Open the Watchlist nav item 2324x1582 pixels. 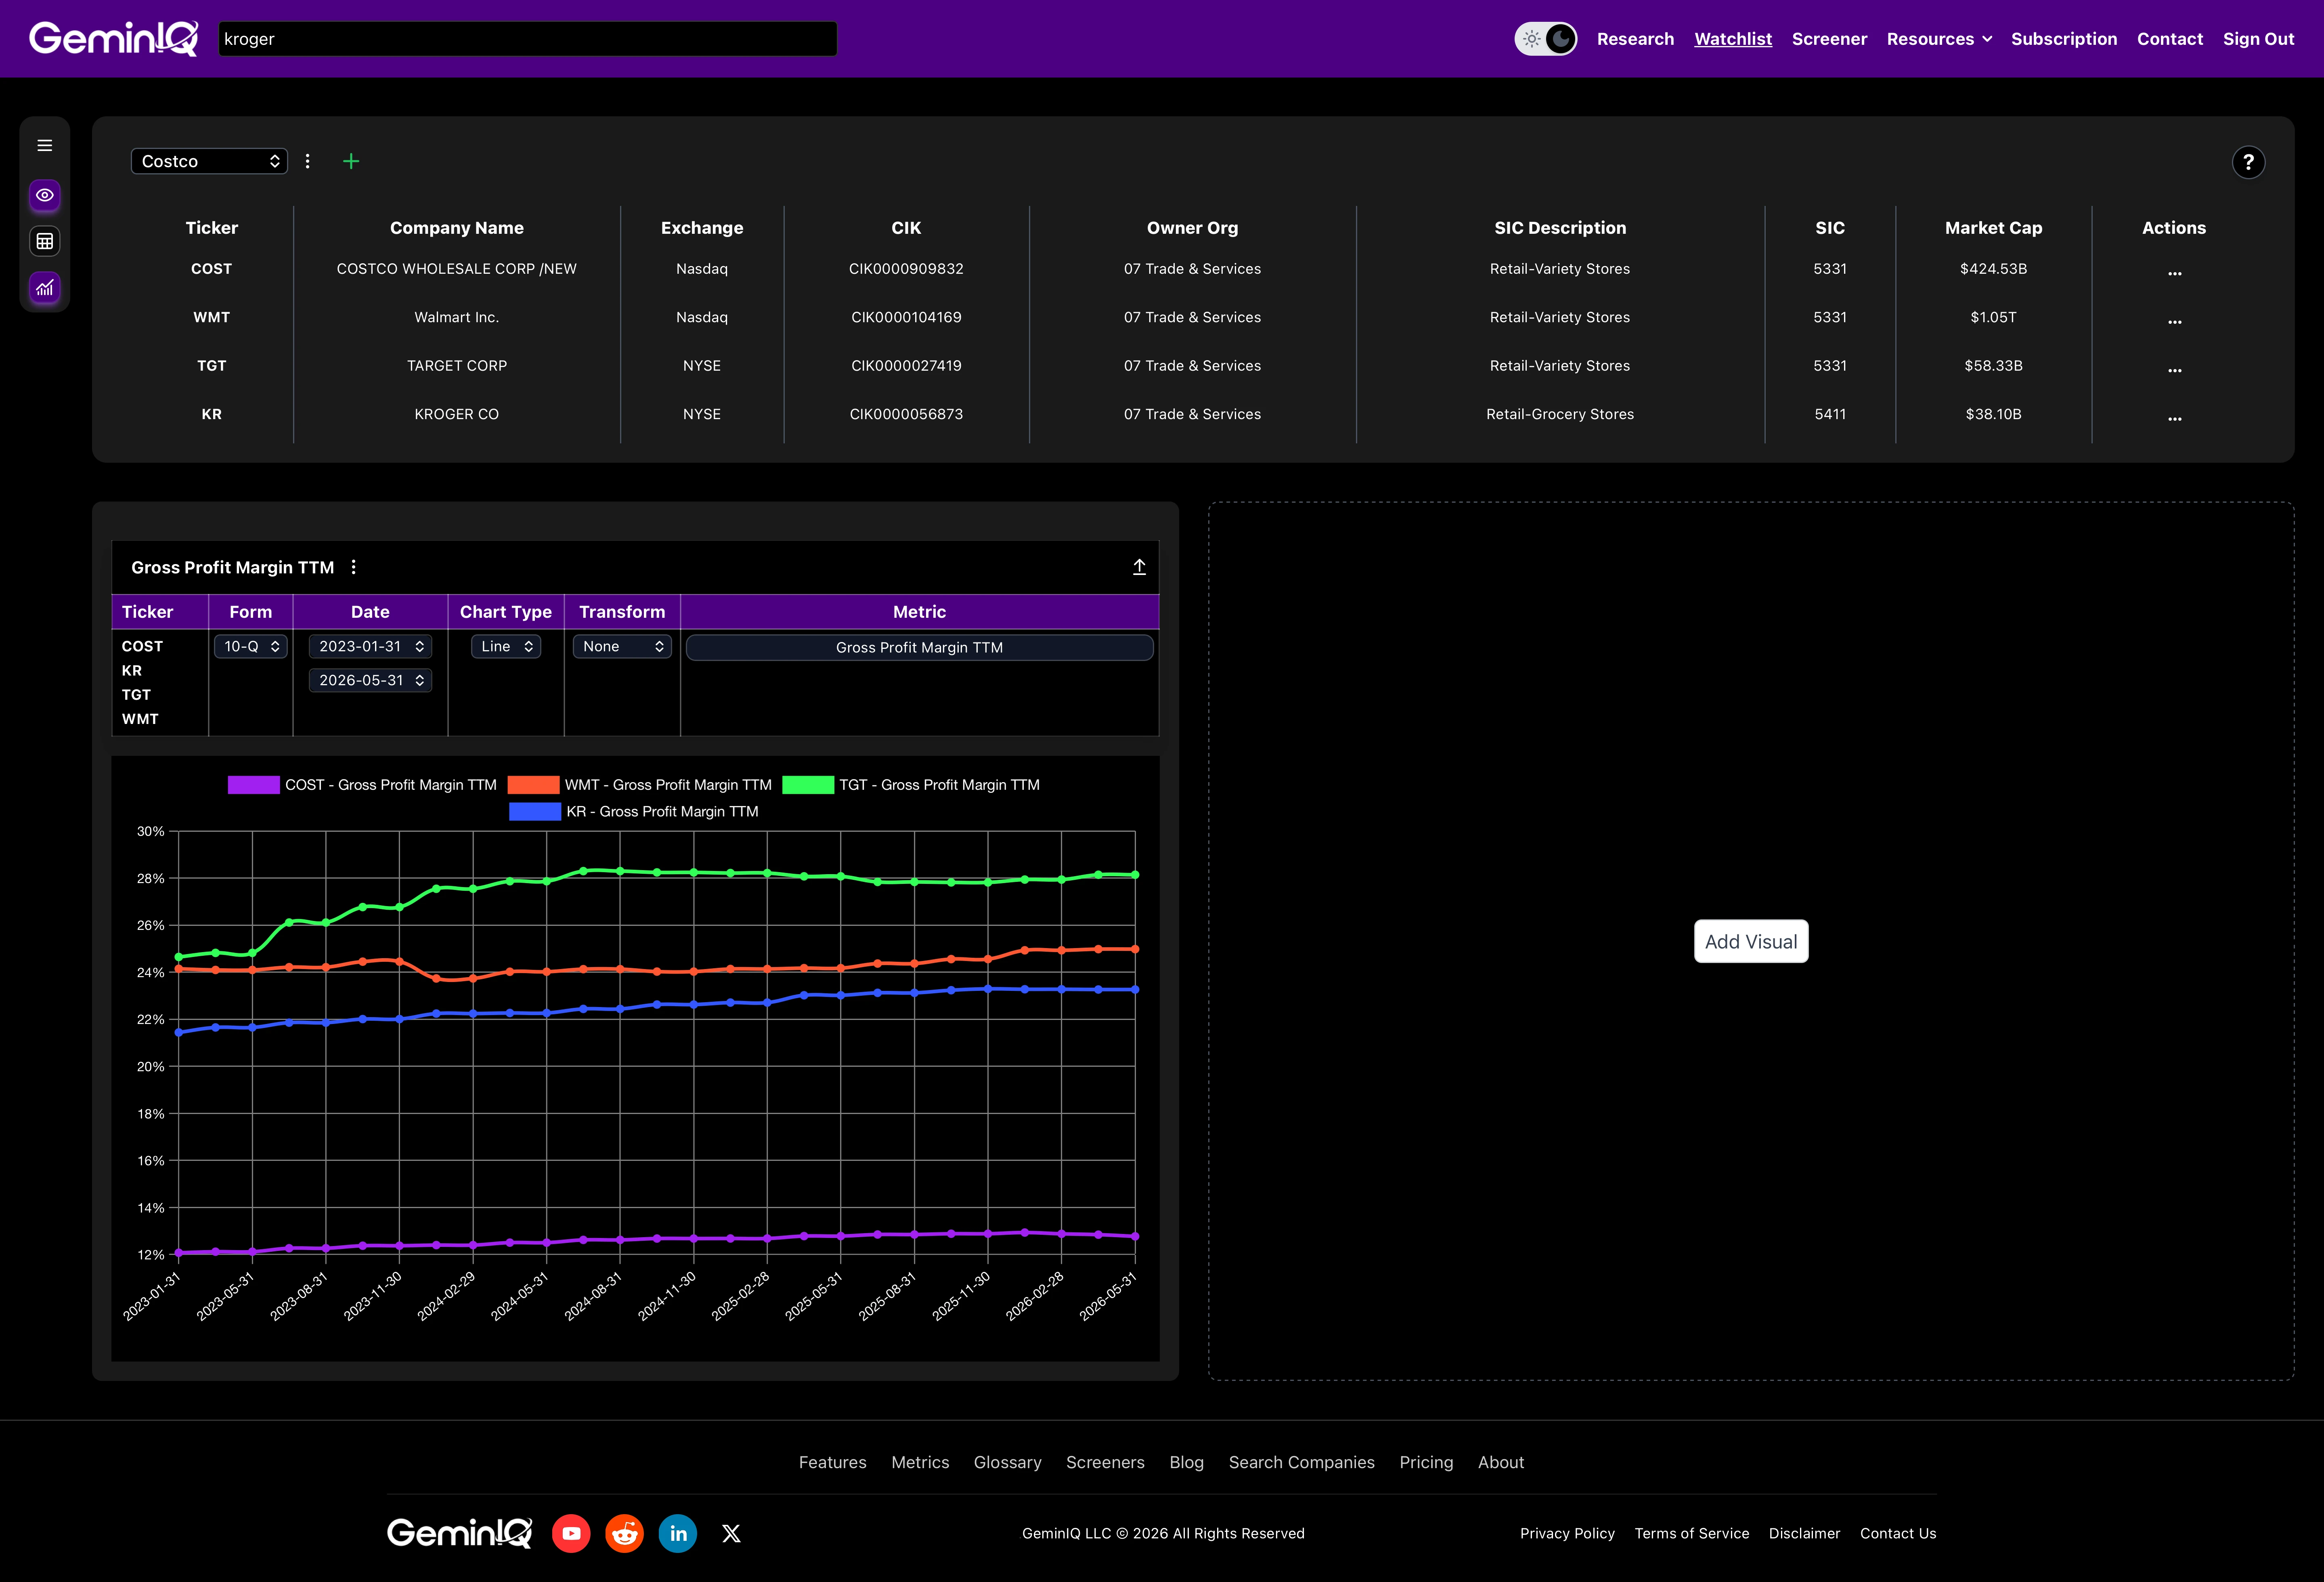(1733, 39)
